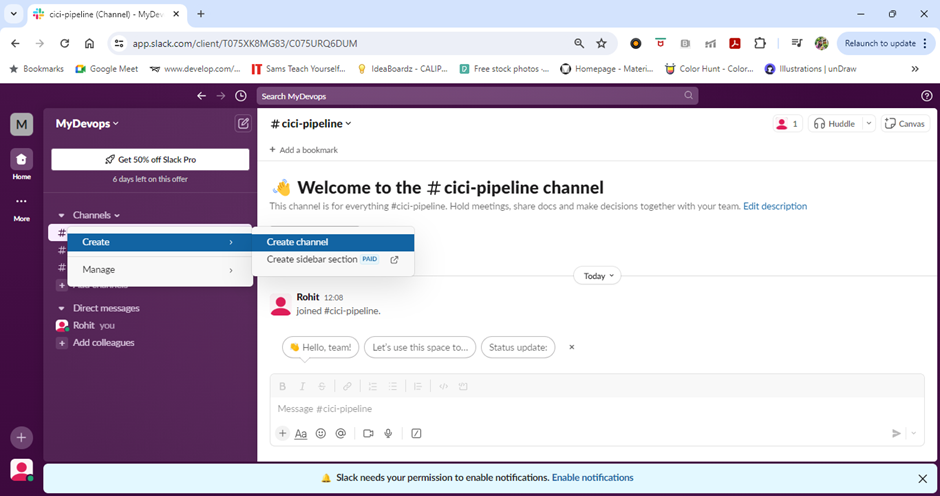Viewport: 940px width, 496px height.
Task: Expand the MyDevops workspace menu
Action: (x=87, y=124)
